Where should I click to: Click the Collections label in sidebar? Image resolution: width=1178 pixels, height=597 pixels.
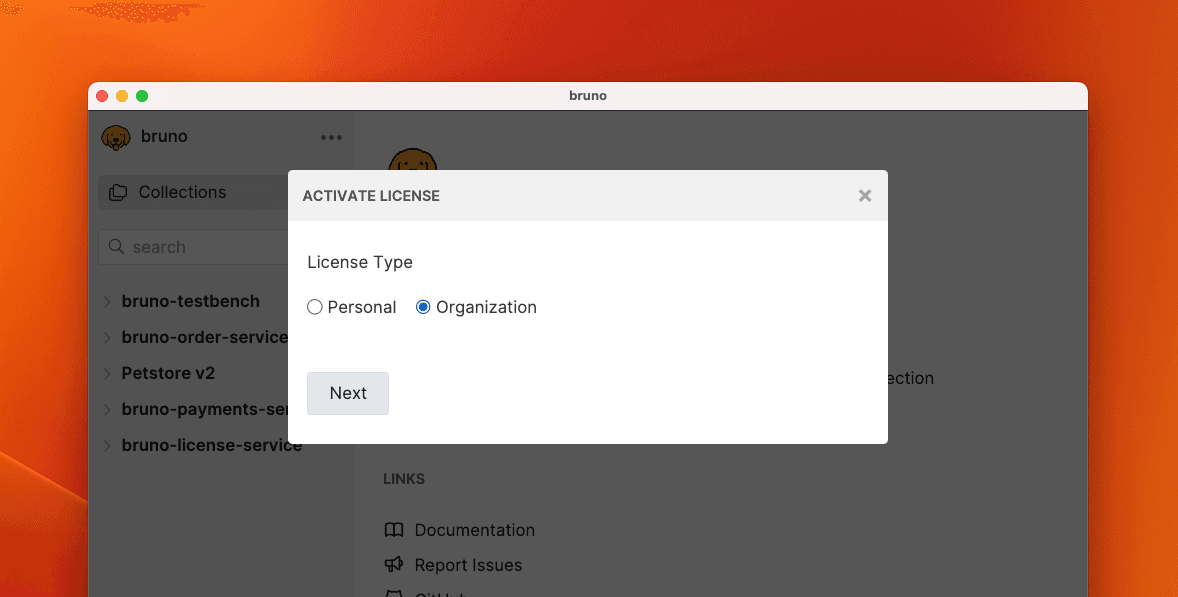click(x=183, y=192)
